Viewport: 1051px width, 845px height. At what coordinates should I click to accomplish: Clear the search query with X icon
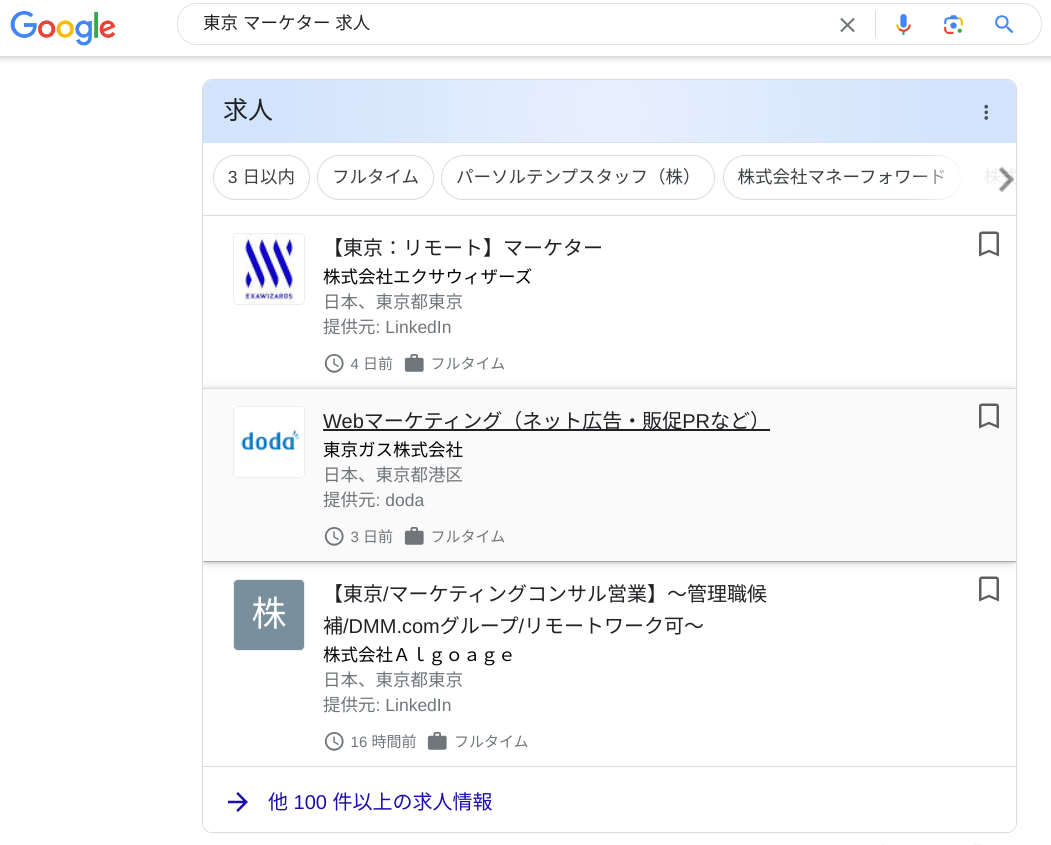847,25
